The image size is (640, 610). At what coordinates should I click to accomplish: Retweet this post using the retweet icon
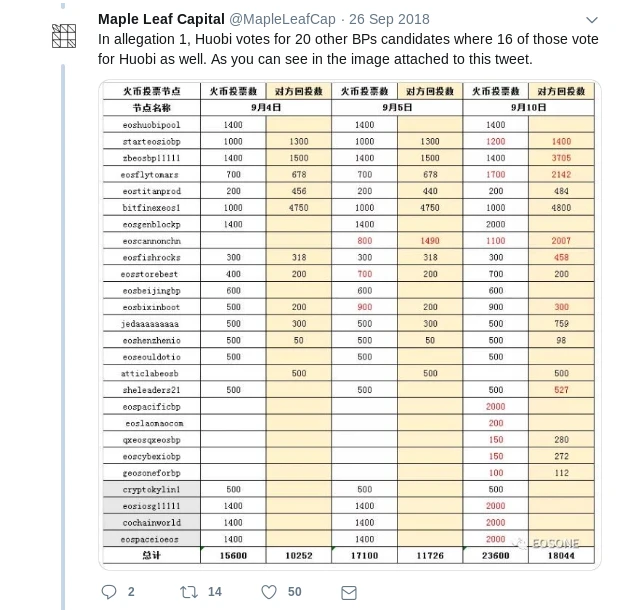188,592
